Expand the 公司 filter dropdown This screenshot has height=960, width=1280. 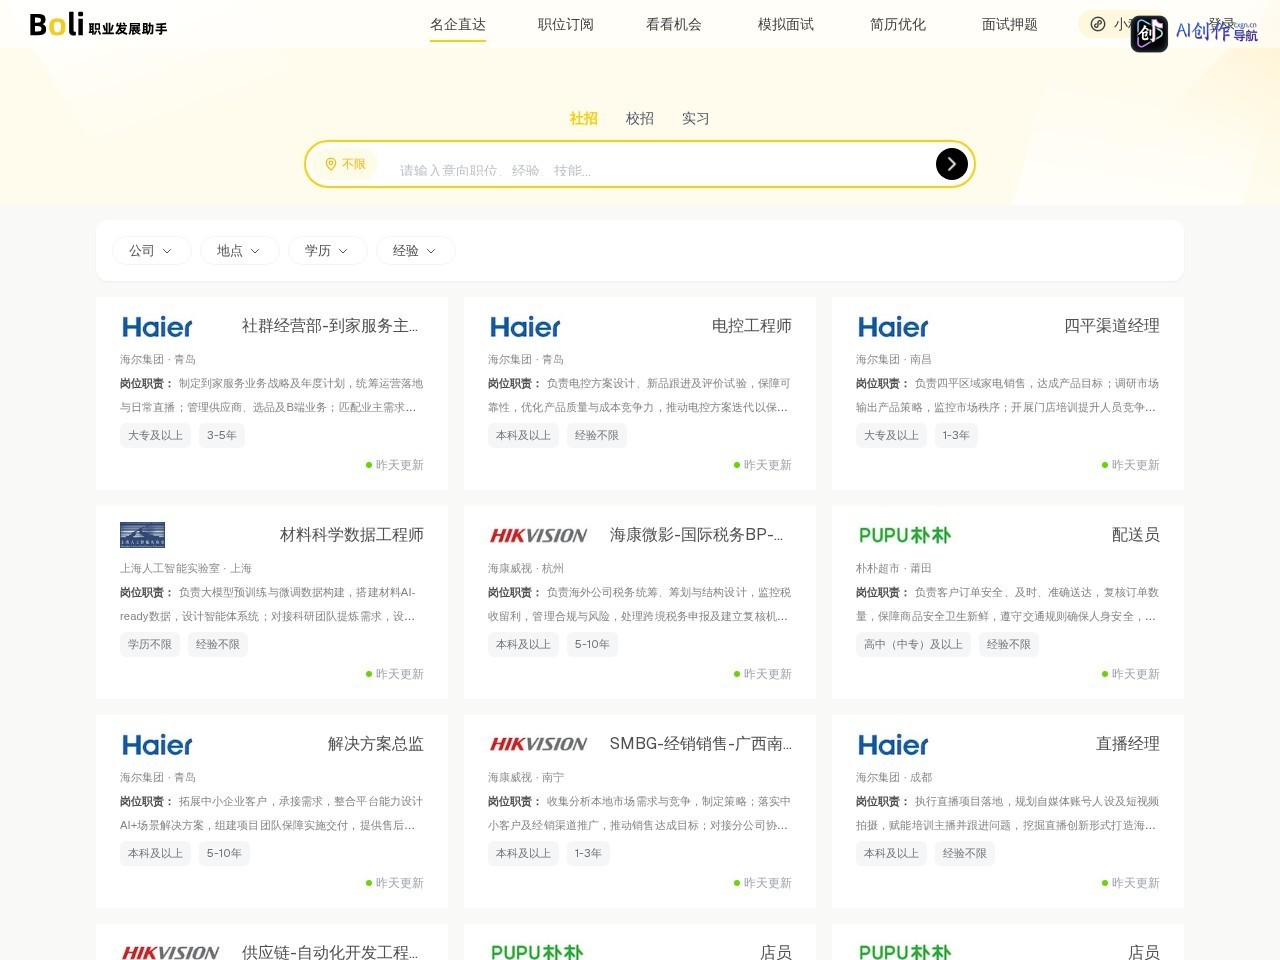[151, 251]
